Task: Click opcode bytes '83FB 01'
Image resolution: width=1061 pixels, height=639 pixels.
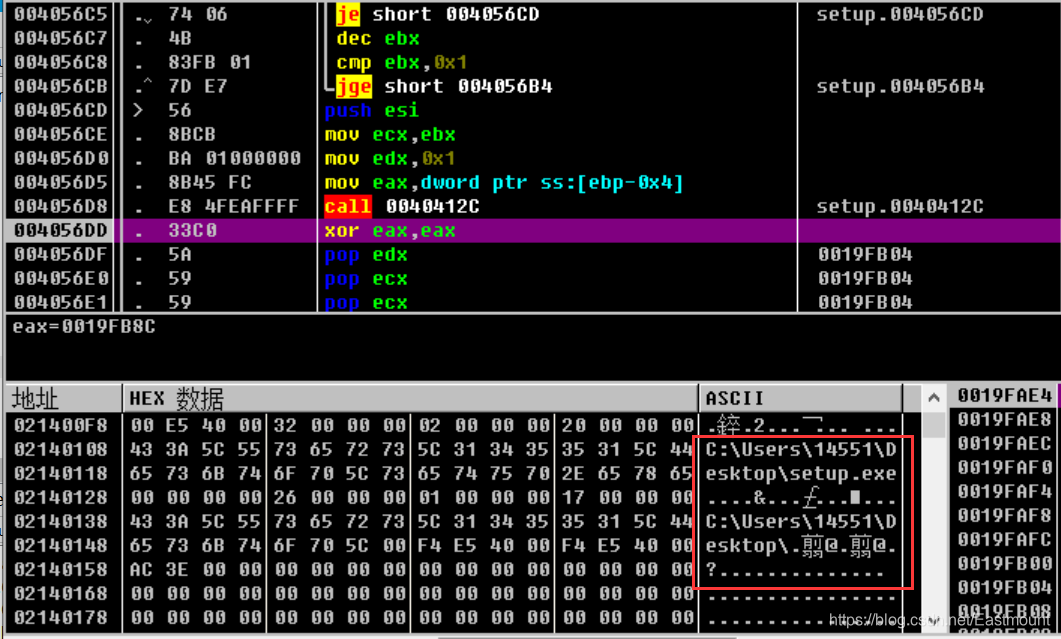Action: [210, 62]
